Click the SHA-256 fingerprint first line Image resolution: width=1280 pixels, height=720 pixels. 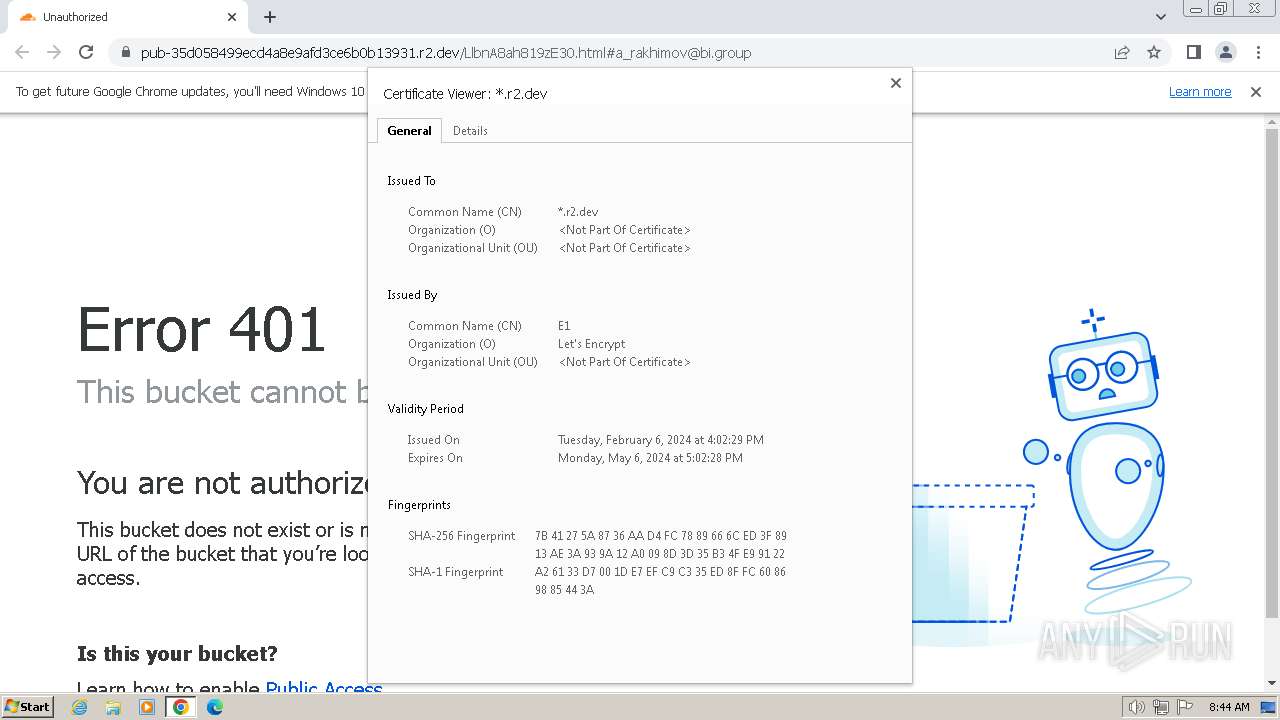(x=661, y=536)
